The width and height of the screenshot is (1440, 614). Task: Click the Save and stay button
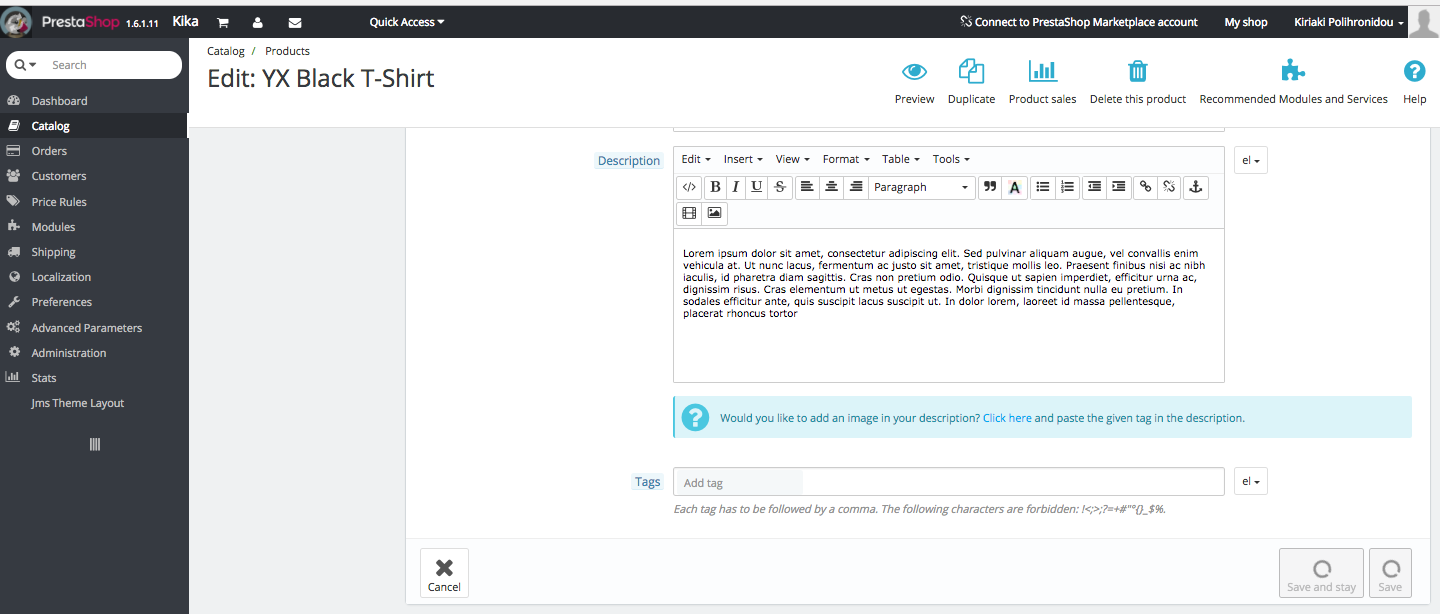point(1321,574)
